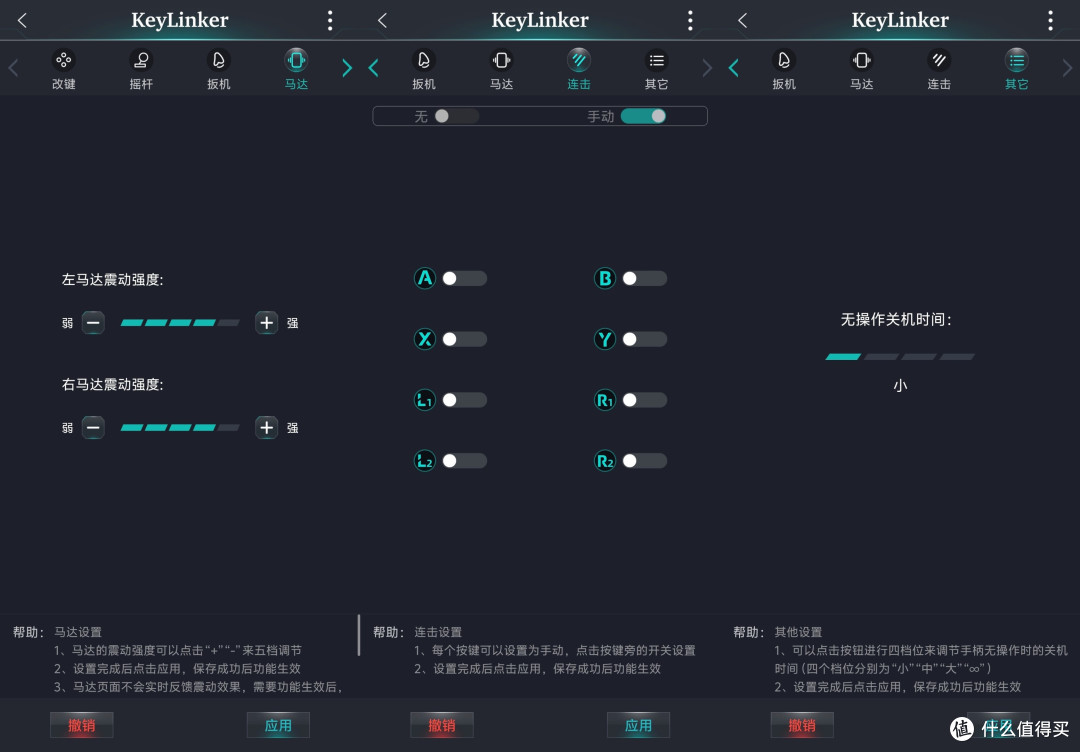Decrease left motor vibration with minus
The height and width of the screenshot is (752, 1080).
[93, 322]
